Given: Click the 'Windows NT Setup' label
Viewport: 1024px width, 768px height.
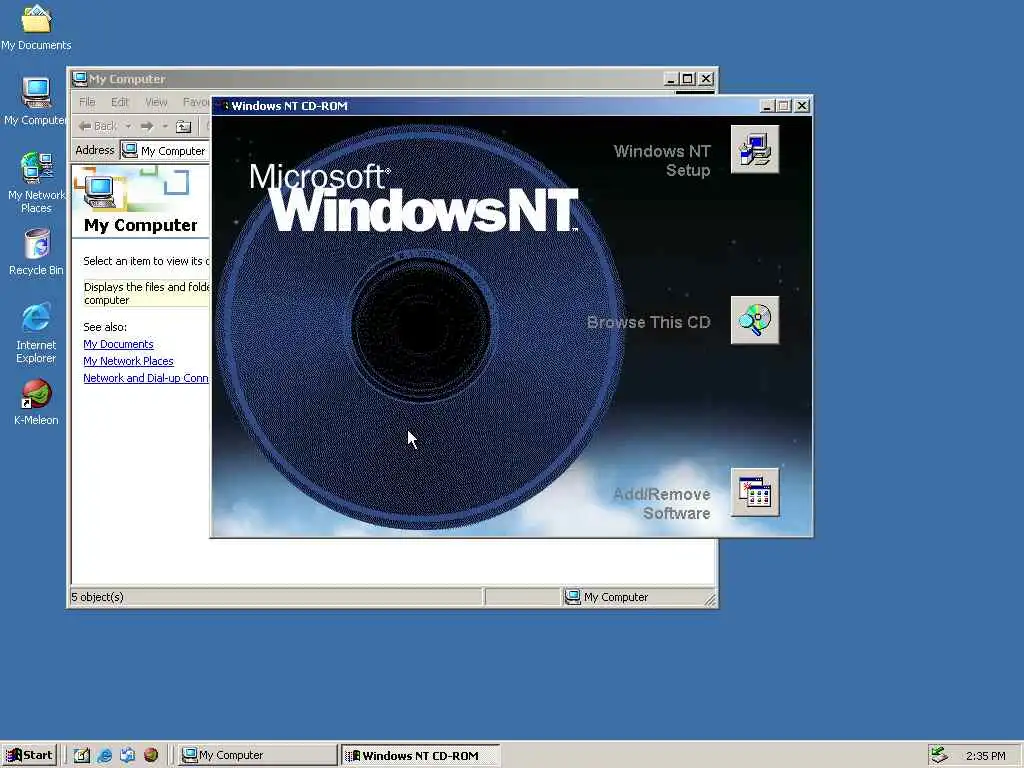Looking at the screenshot, I should pos(662,161).
